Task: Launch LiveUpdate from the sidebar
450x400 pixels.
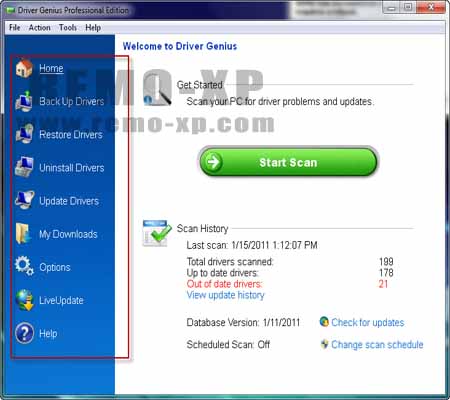Action: (x=61, y=300)
